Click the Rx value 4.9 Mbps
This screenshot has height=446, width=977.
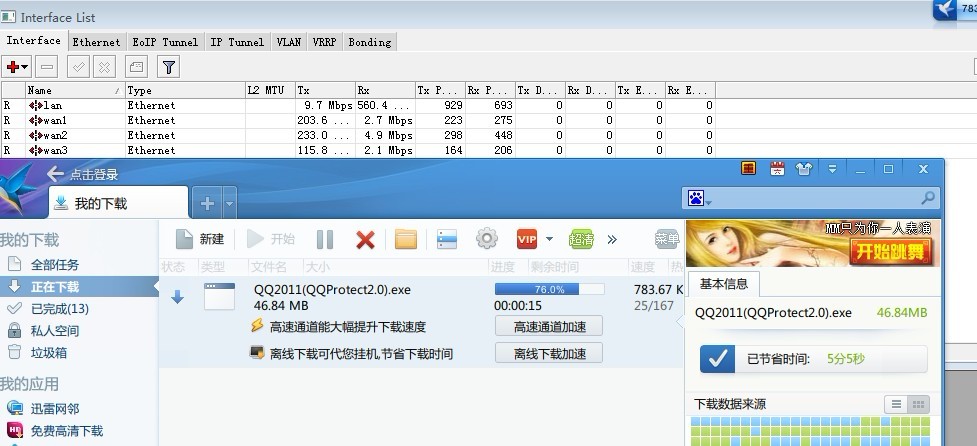point(388,136)
